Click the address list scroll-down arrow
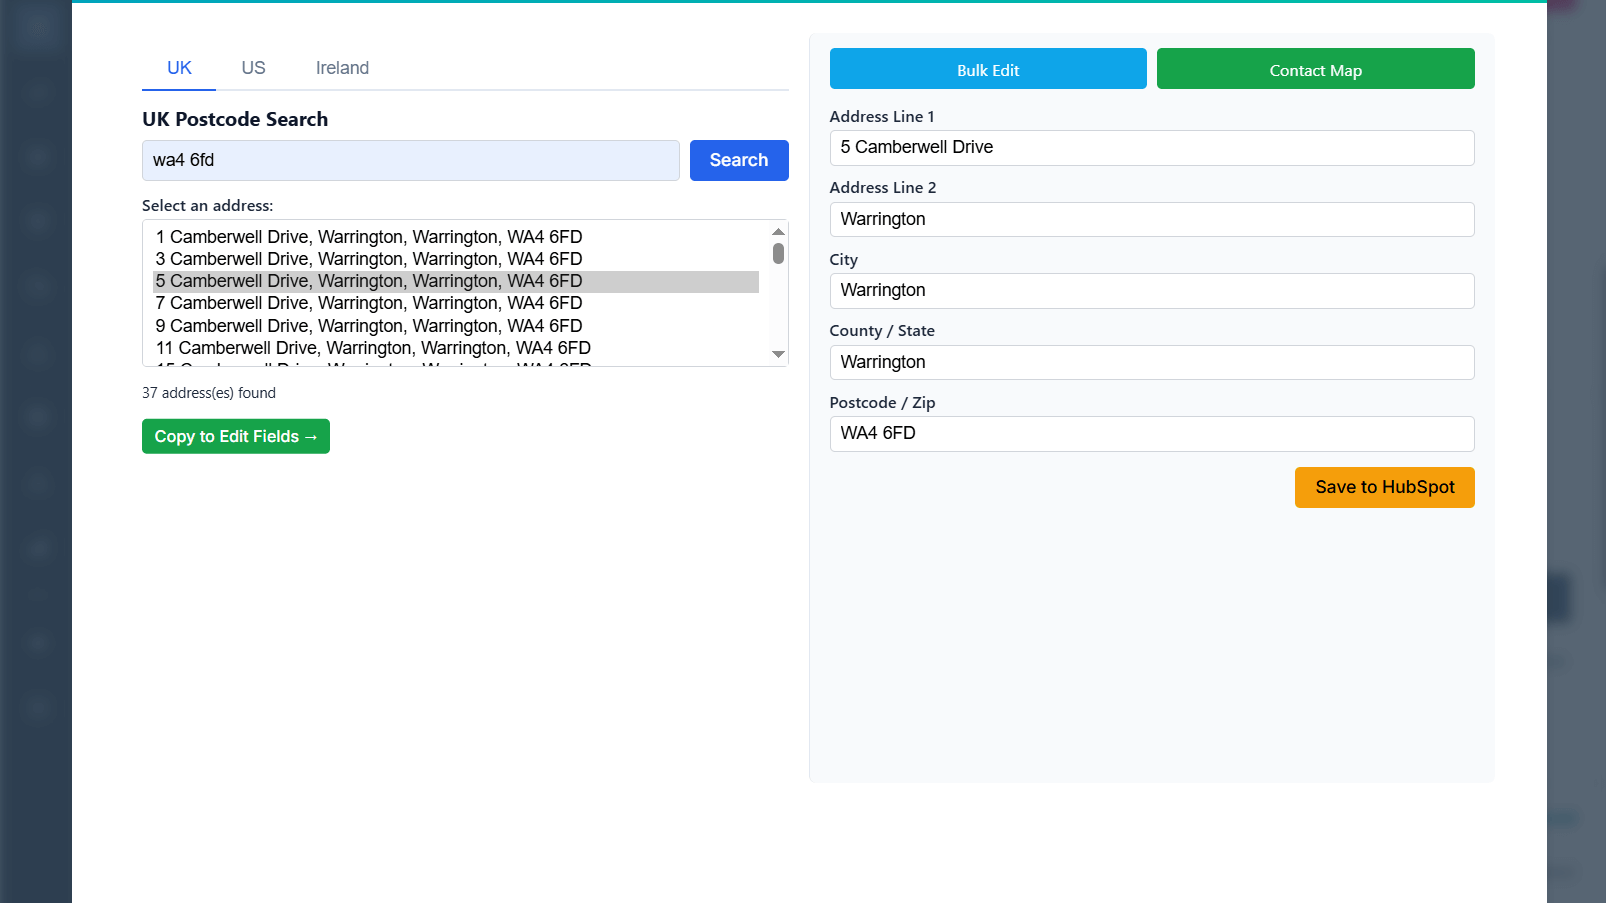Image resolution: width=1606 pixels, height=903 pixels. 778,354
